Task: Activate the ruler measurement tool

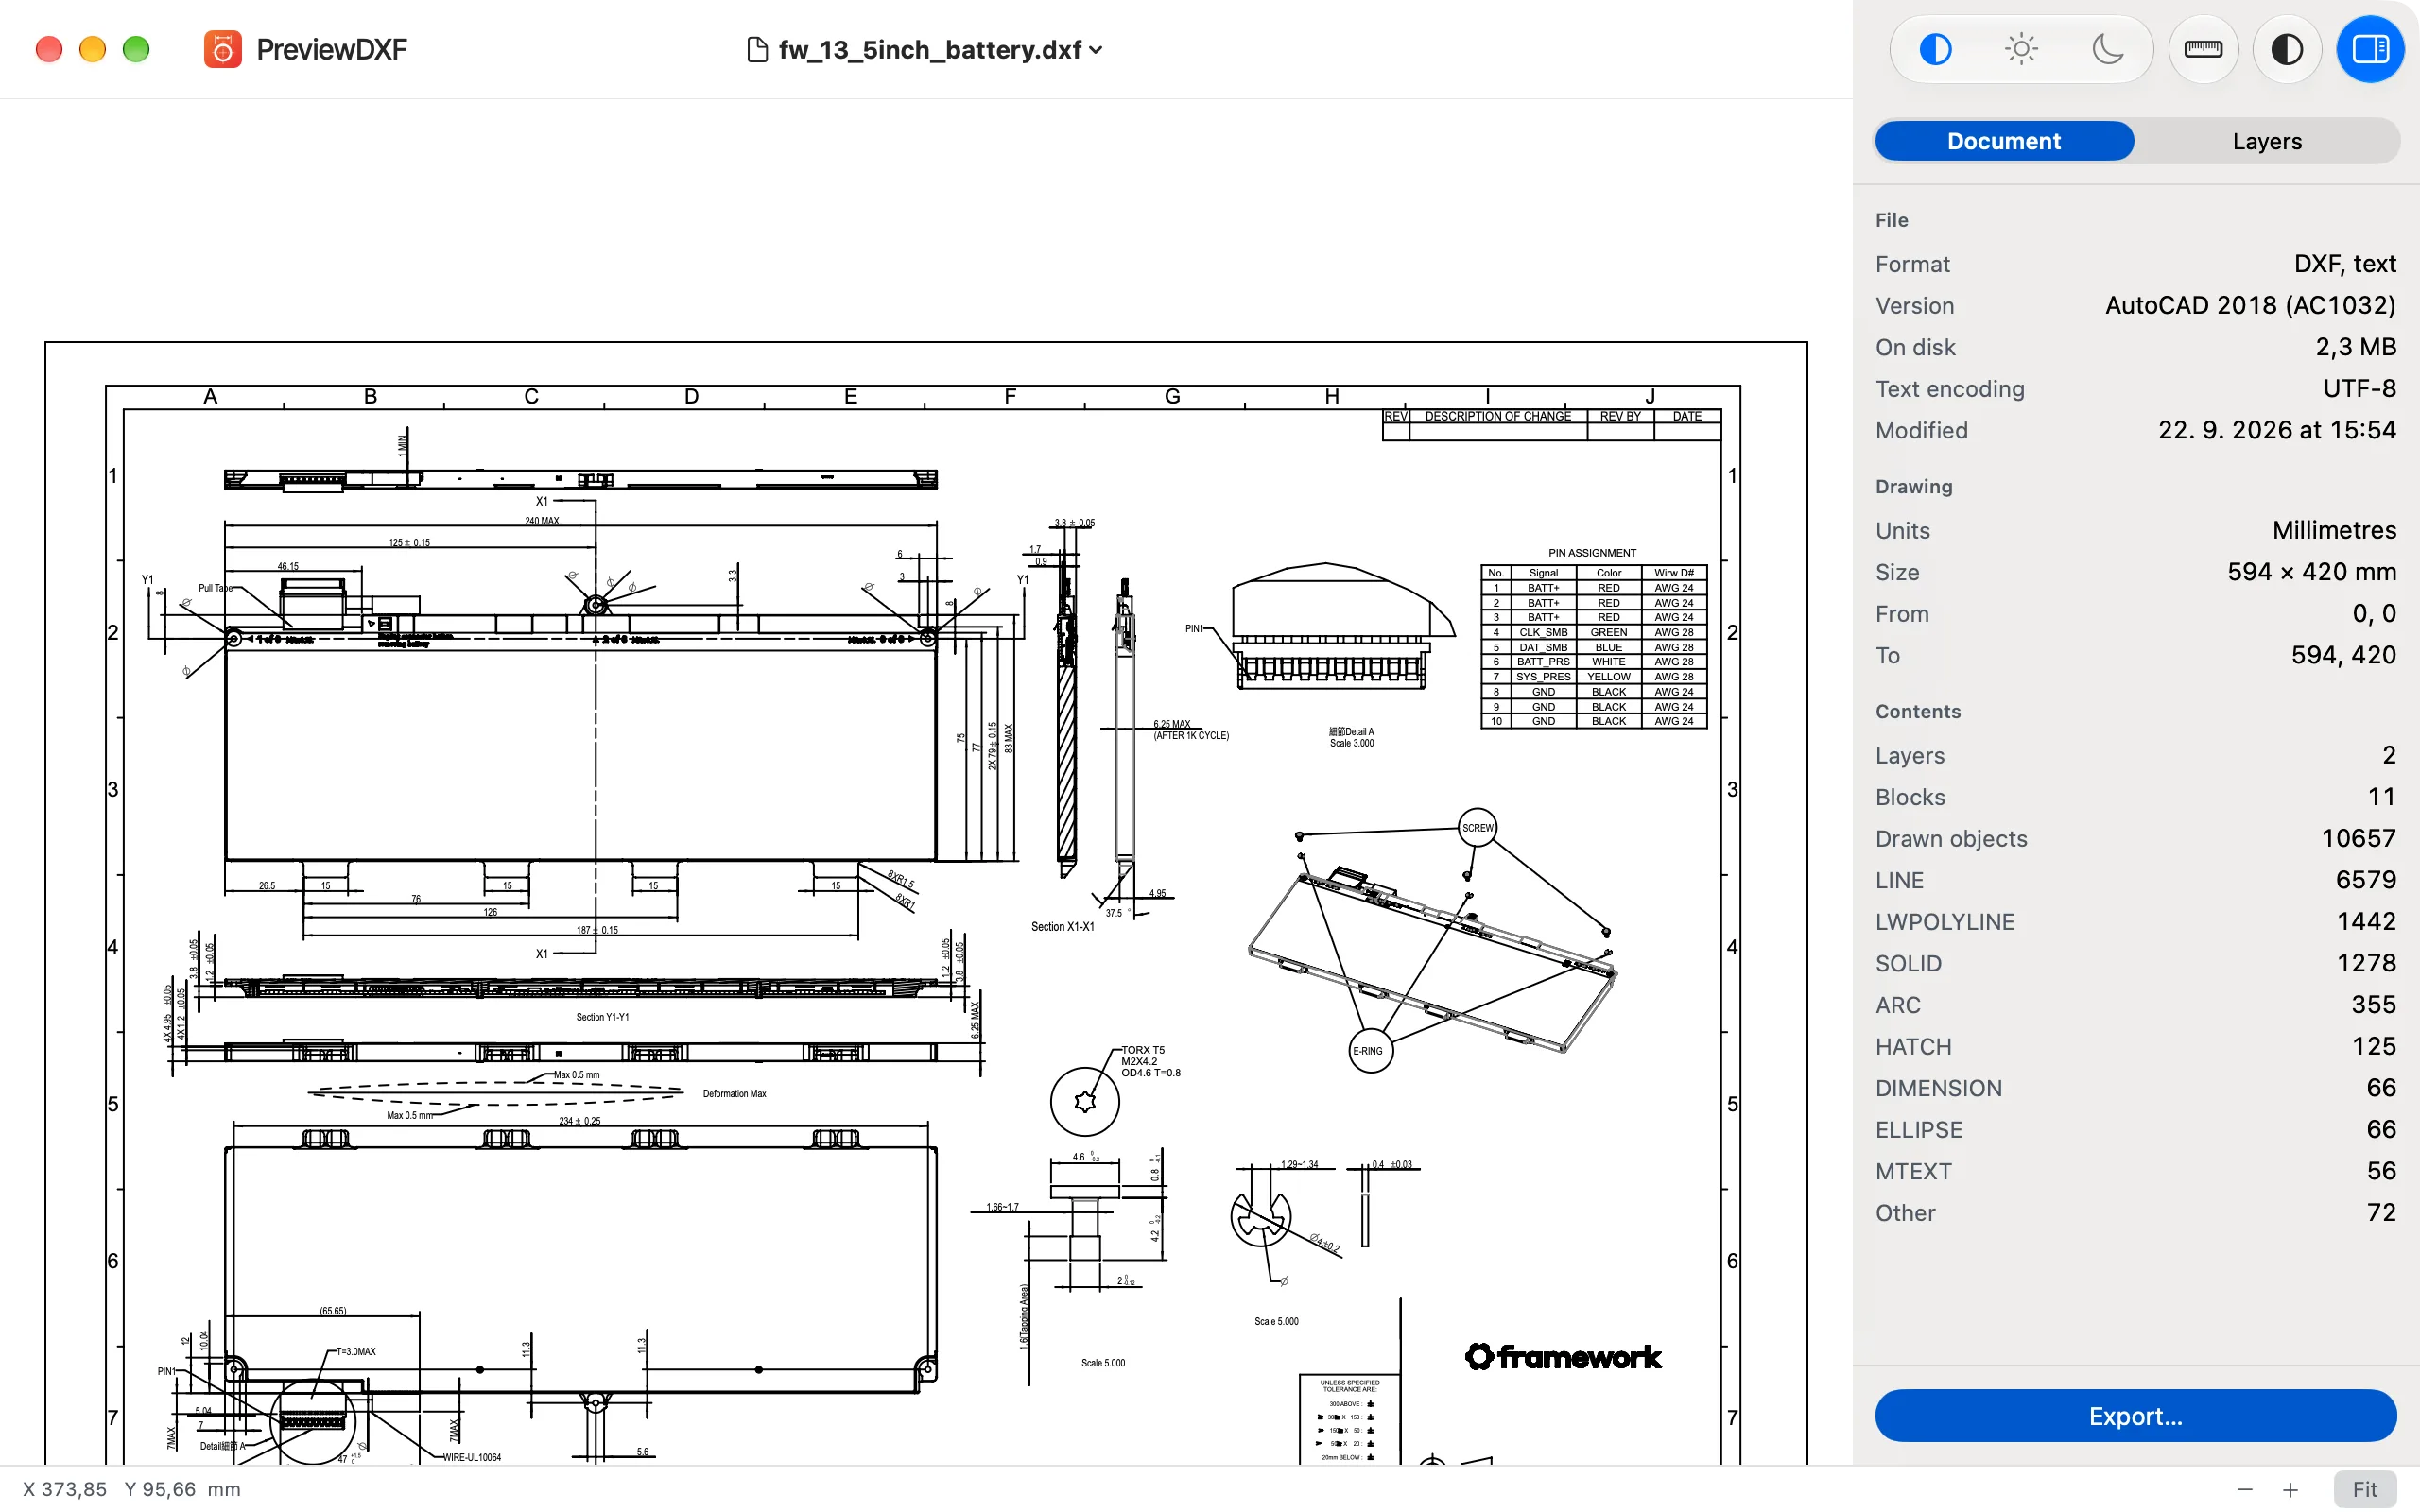Action: pyautogui.click(x=2203, y=49)
